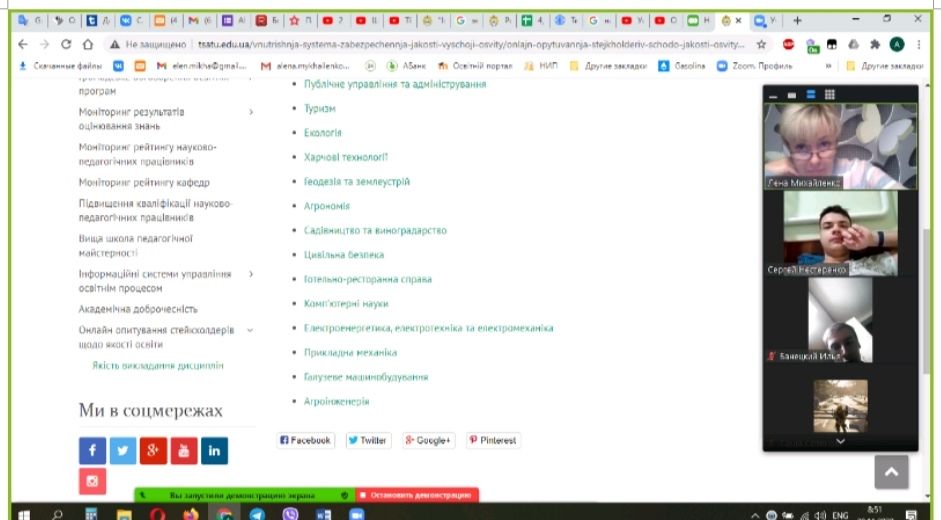Share page via the Google+ button
The image size is (941, 520).
pos(428,440)
